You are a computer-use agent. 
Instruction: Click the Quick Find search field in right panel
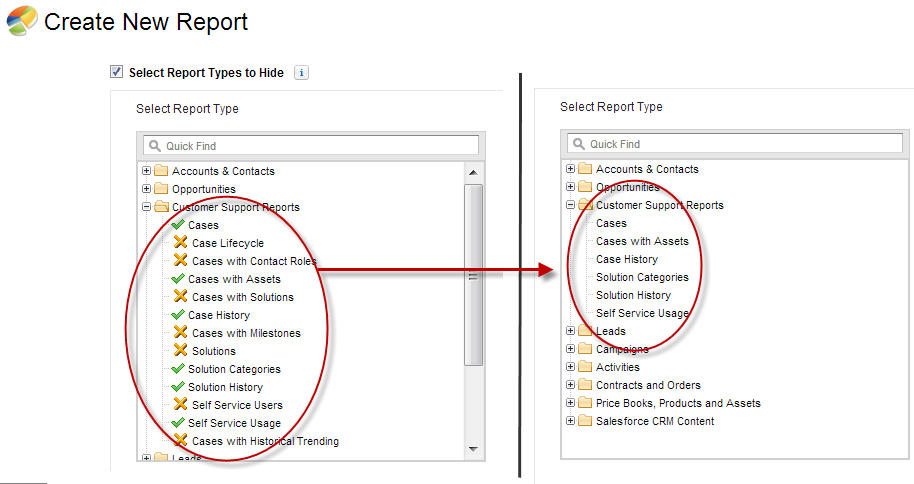coord(735,143)
